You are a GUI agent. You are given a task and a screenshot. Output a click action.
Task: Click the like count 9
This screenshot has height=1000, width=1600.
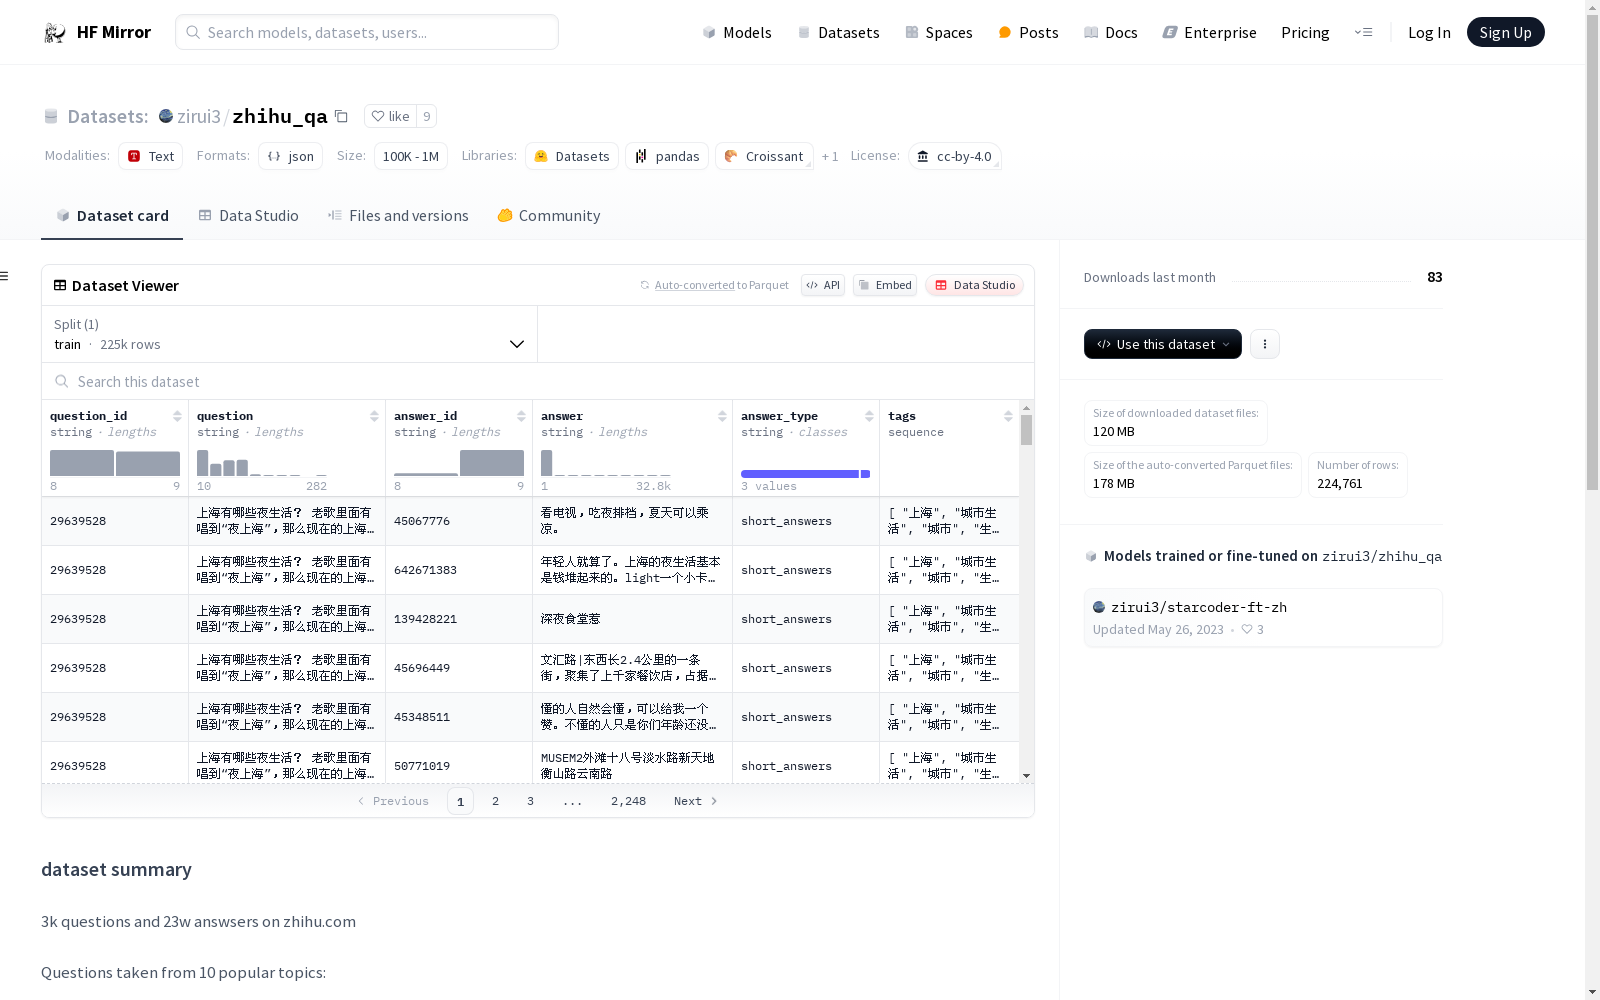point(427,116)
